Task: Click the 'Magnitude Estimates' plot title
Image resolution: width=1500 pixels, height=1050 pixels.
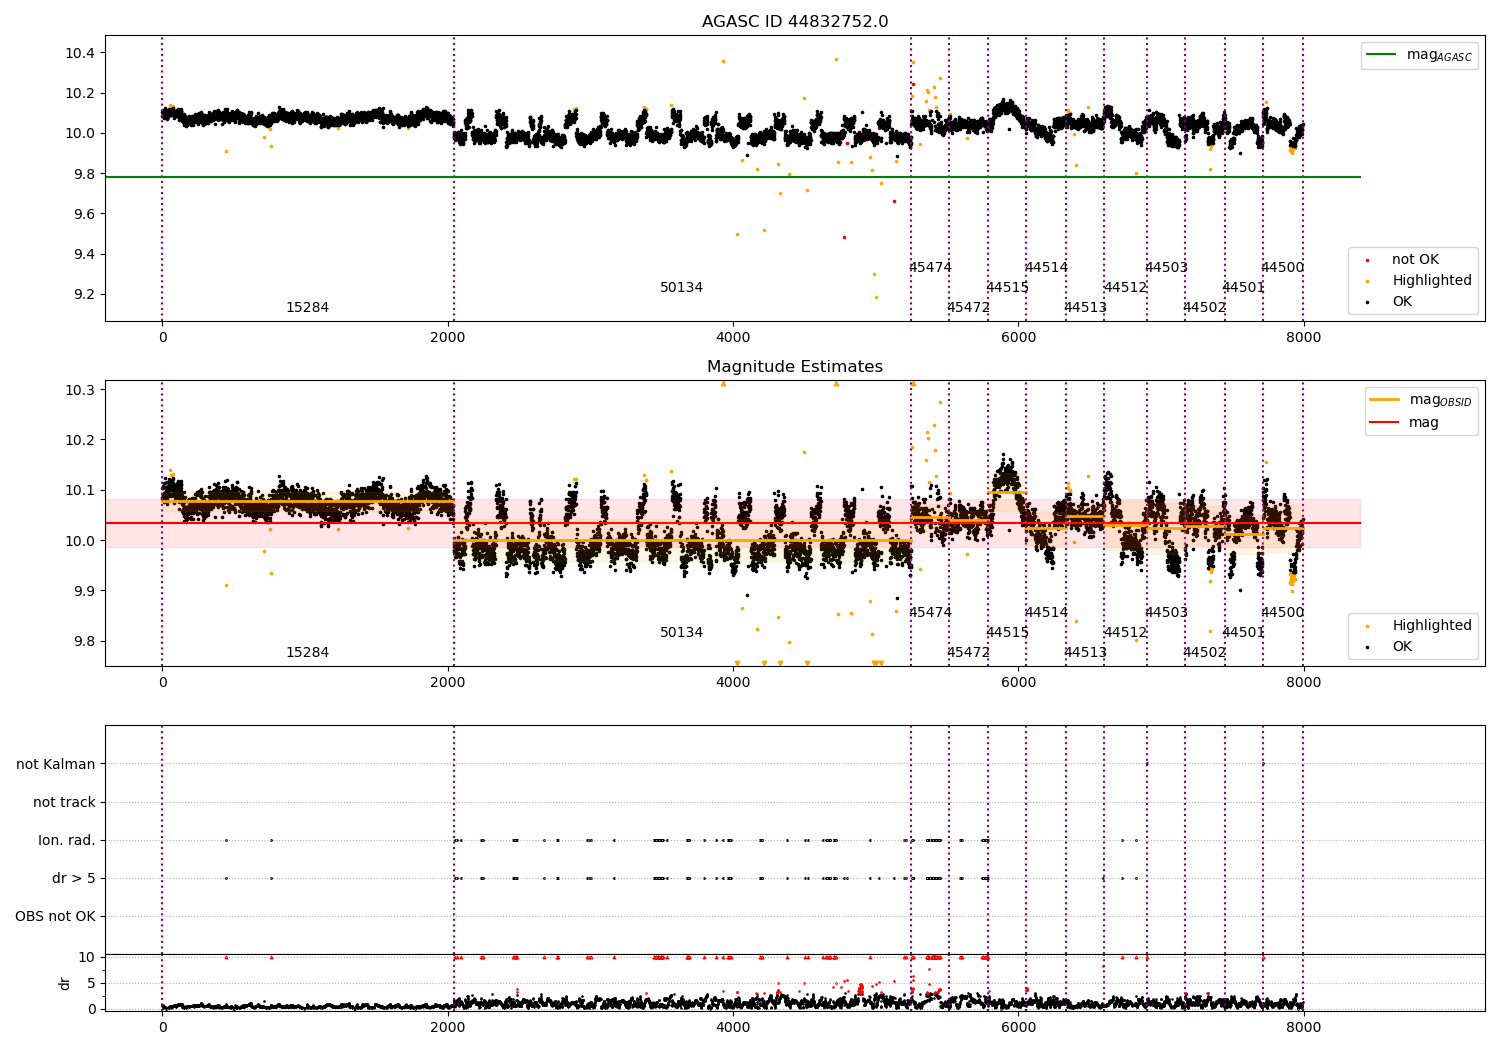Action: [795, 367]
